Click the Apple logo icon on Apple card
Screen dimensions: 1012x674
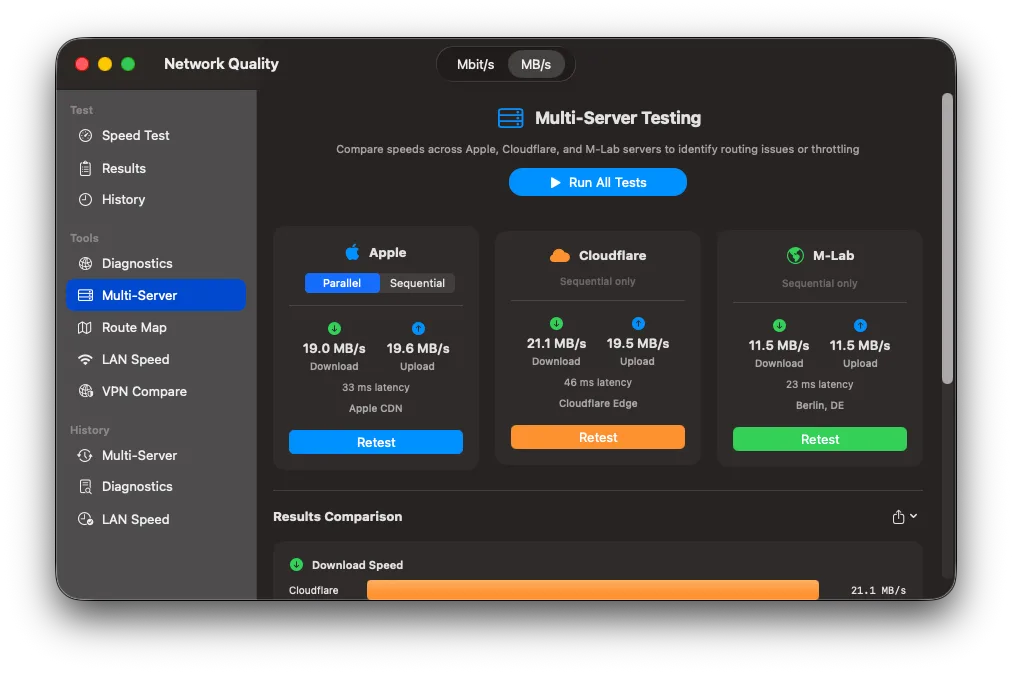352,252
